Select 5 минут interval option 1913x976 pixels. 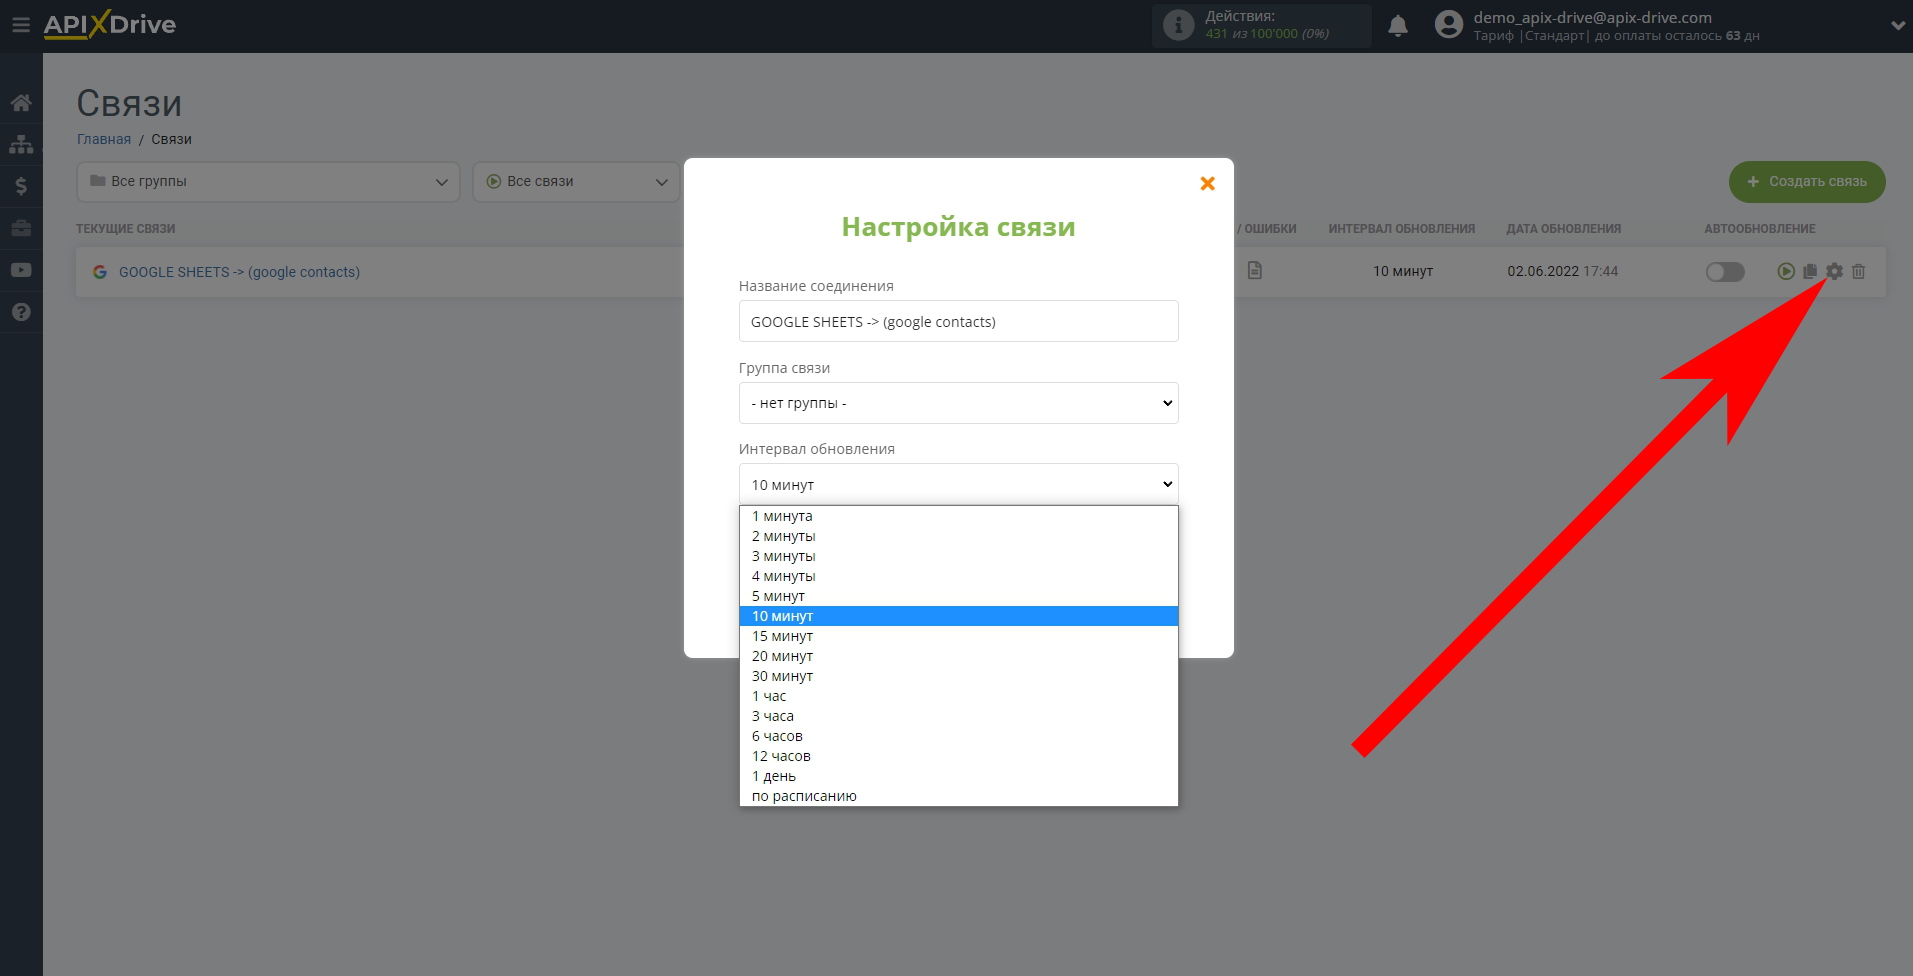coord(958,596)
